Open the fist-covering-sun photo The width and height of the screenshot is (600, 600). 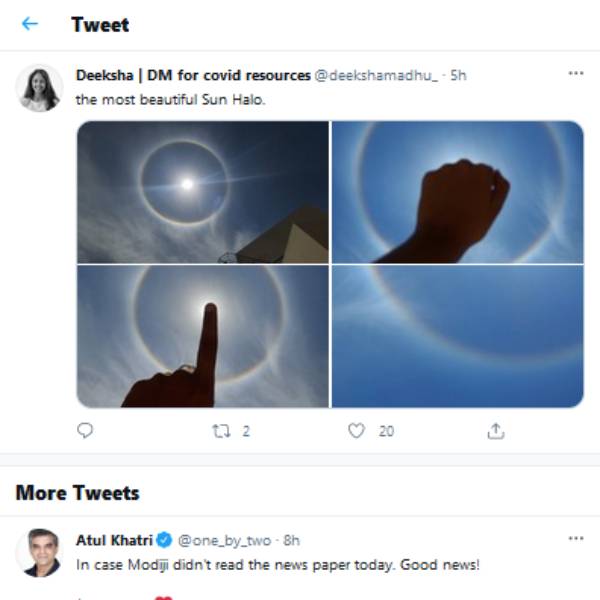click(x=457, y=192)
